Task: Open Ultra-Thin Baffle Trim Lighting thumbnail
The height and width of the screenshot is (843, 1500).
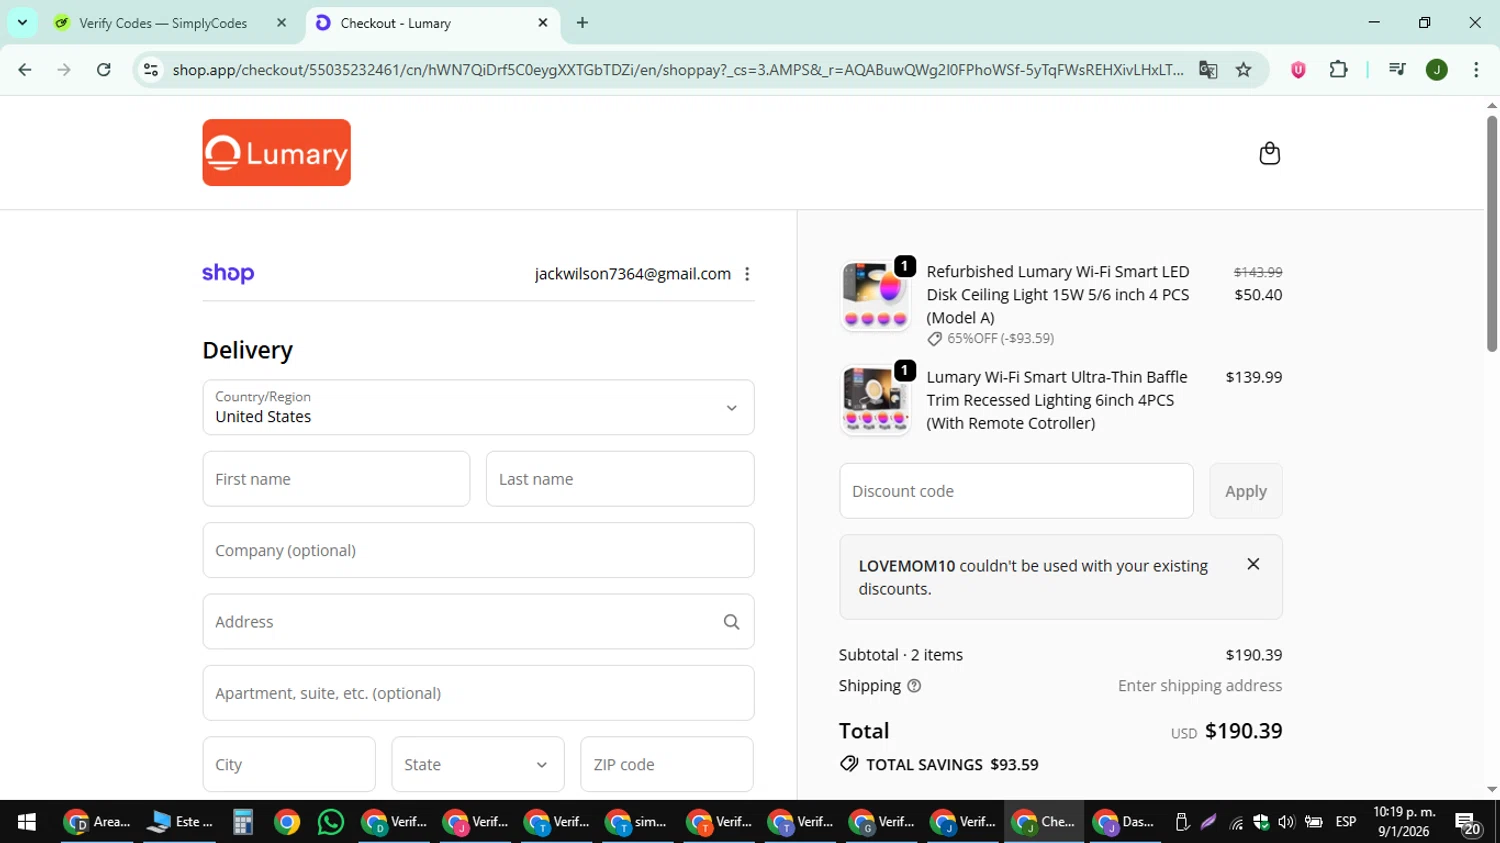Action: 875,400
